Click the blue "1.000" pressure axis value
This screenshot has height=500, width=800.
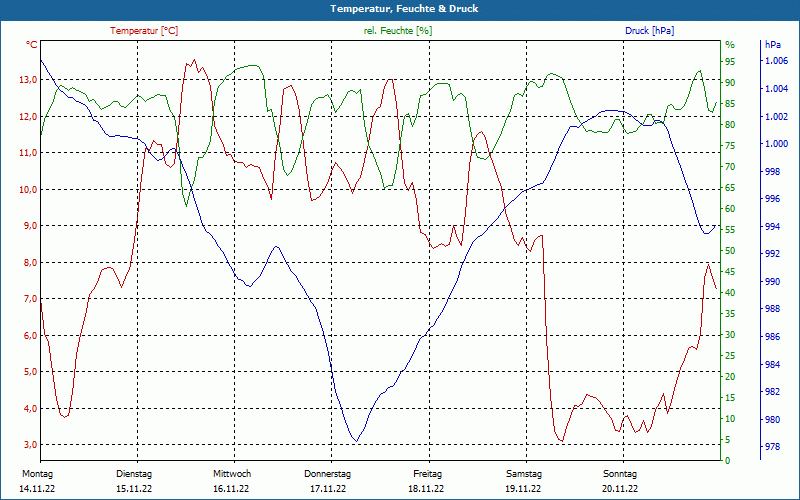[x=777, y=144]
